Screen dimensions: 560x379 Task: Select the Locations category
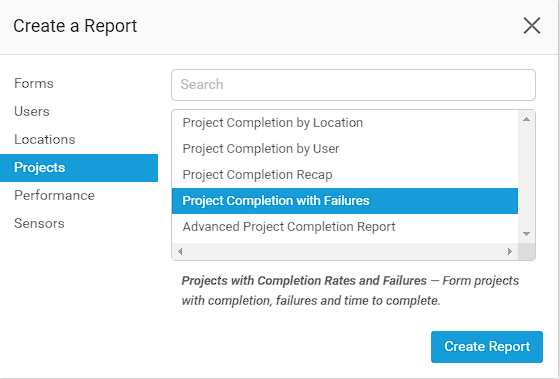[45, 139]
